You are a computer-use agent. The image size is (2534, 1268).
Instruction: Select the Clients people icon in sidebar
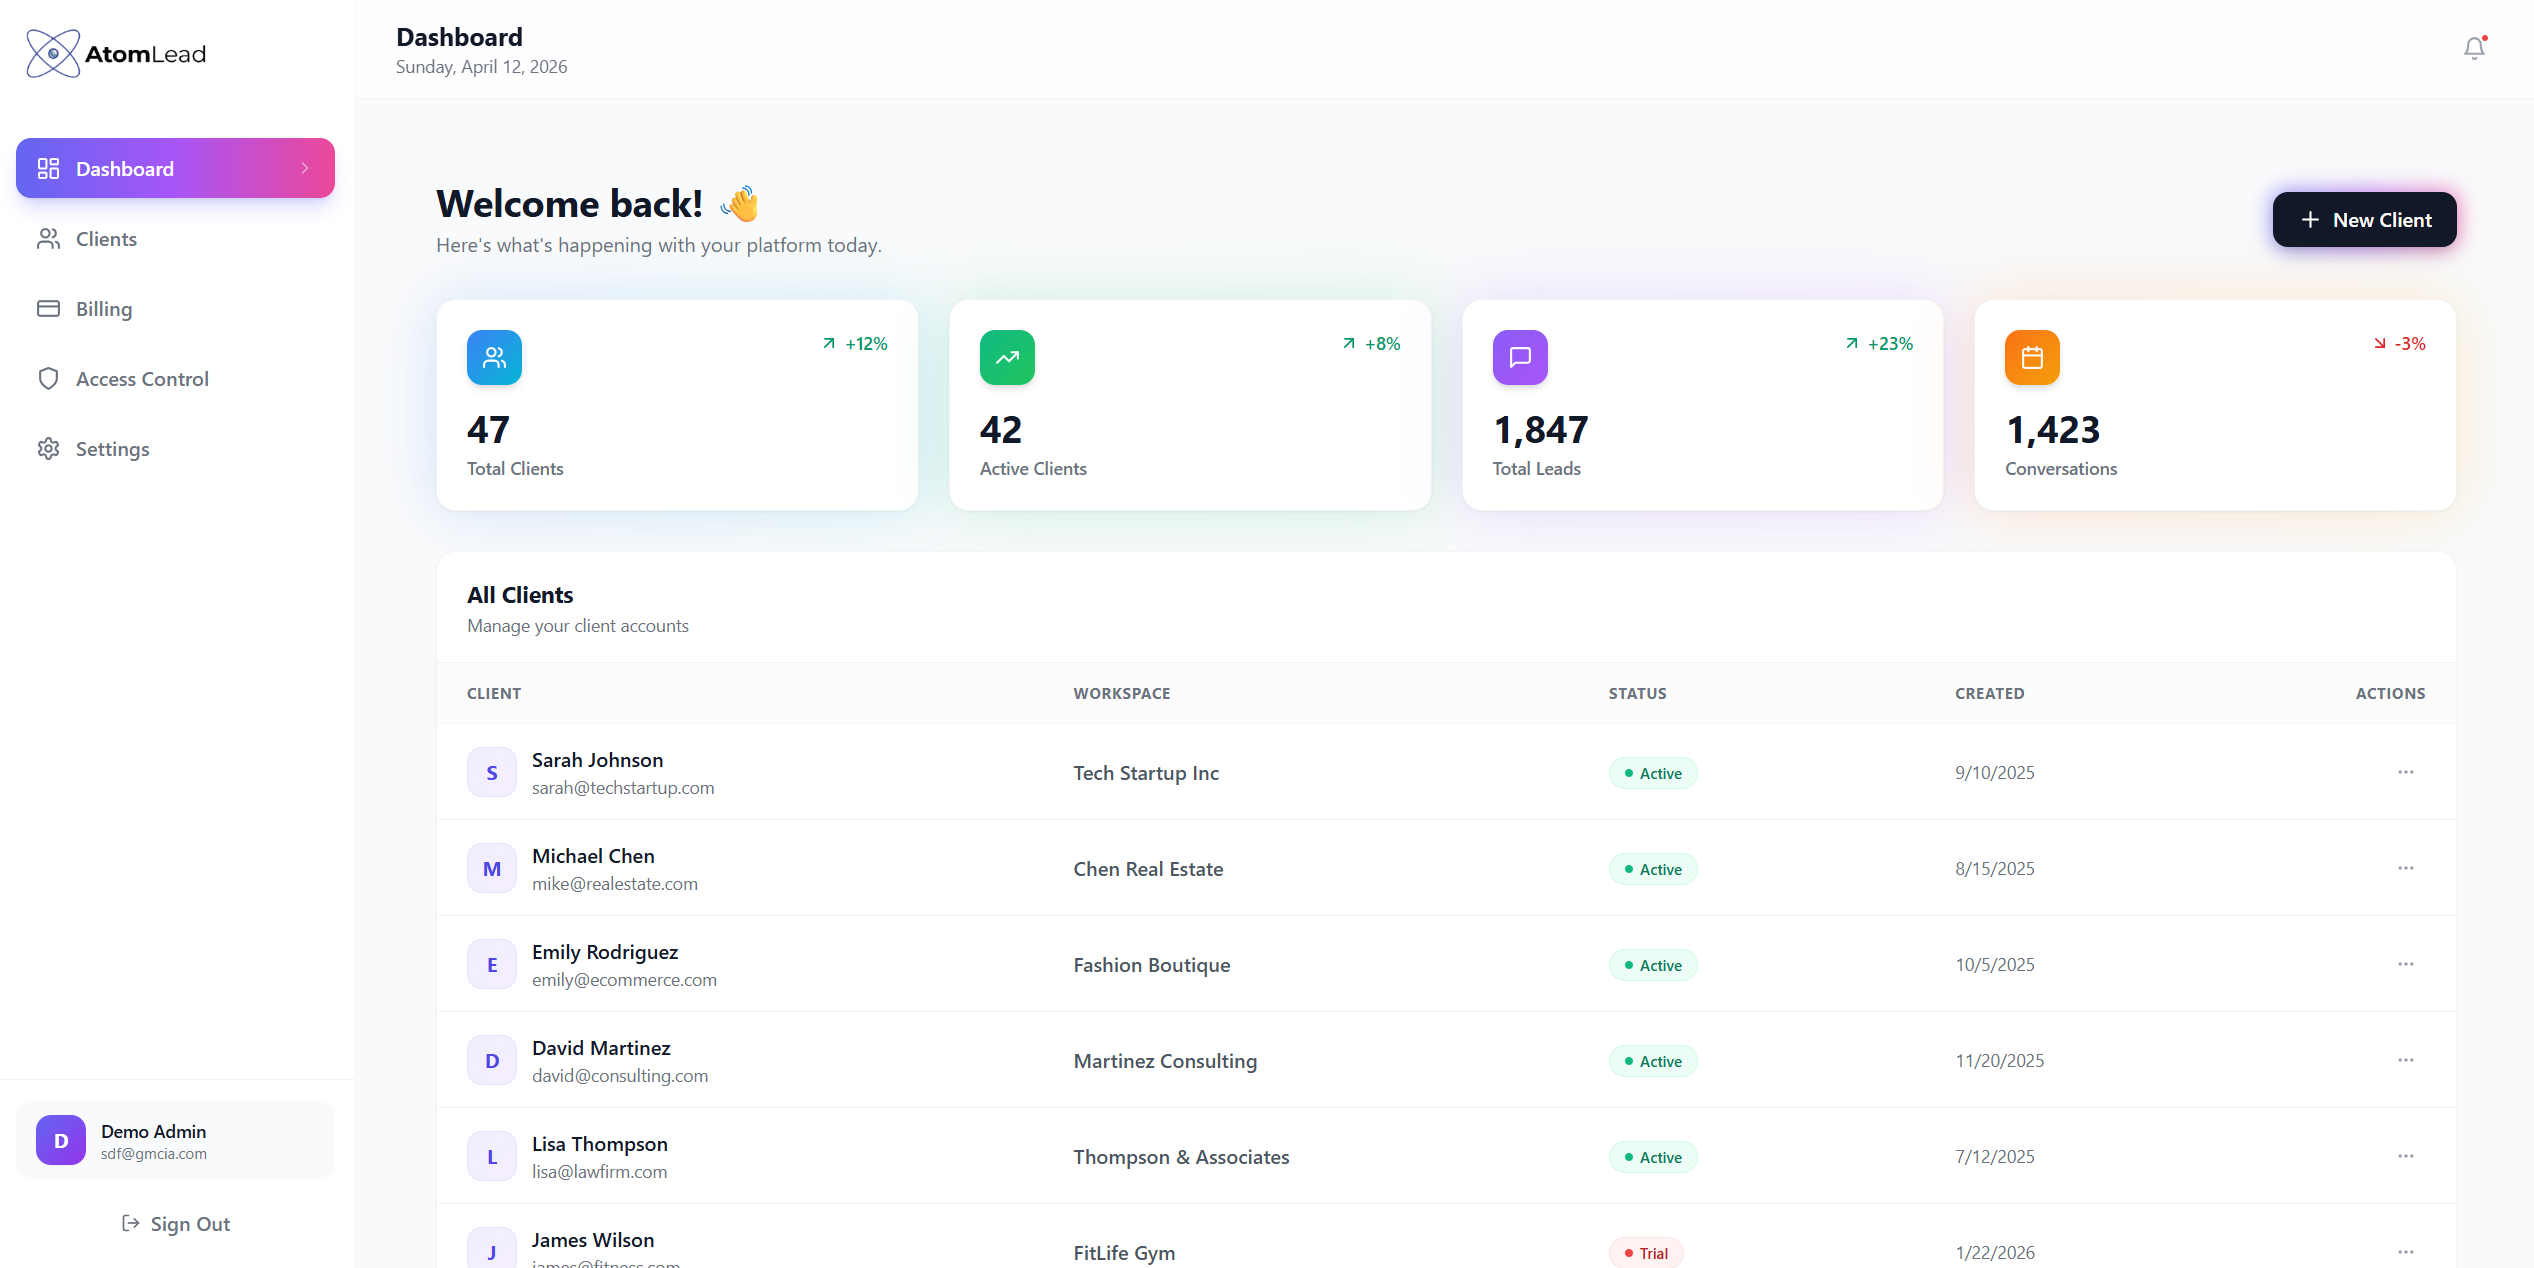click(x=49, y=238)
